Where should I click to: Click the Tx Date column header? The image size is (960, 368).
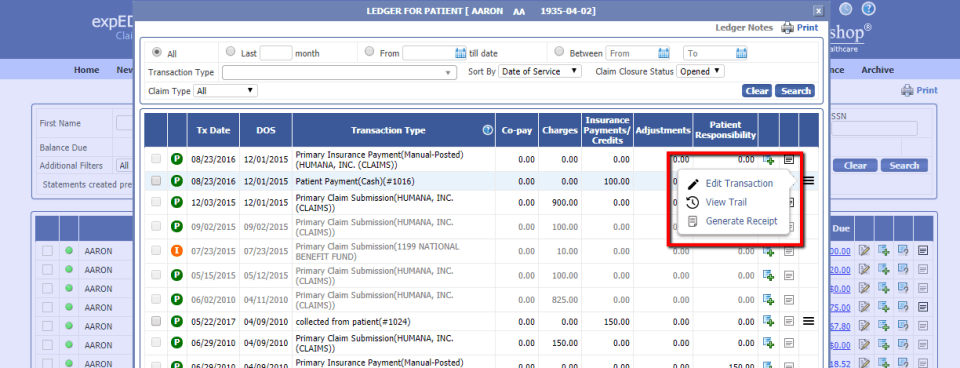pos(213,130)
